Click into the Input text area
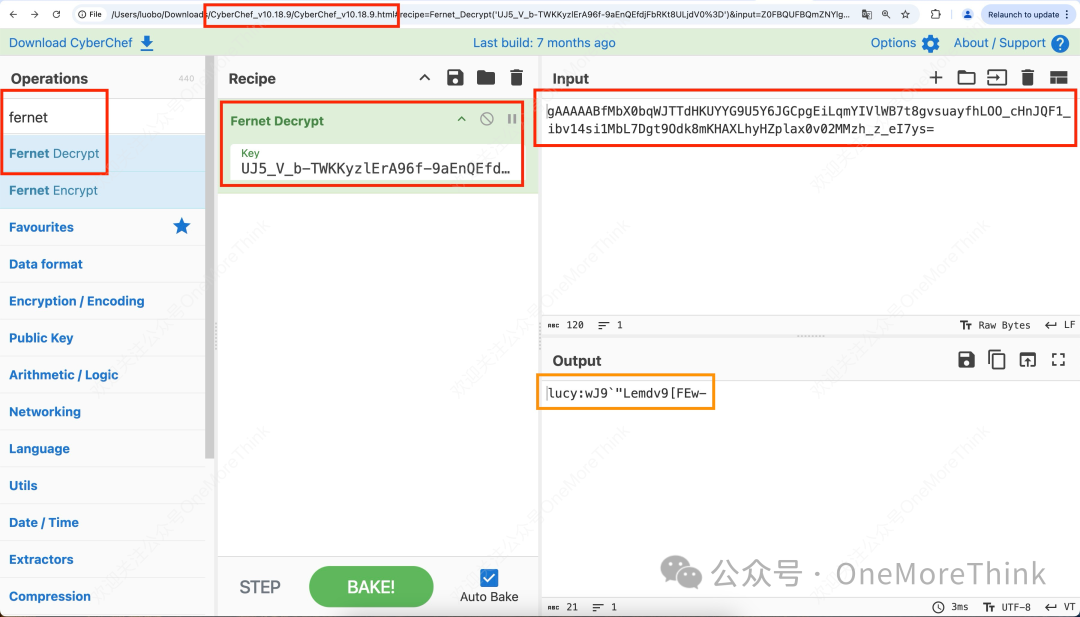Image resolution: width=1080 pixels, height=617 pixels. pyautogui.click(x=810, y=207)
